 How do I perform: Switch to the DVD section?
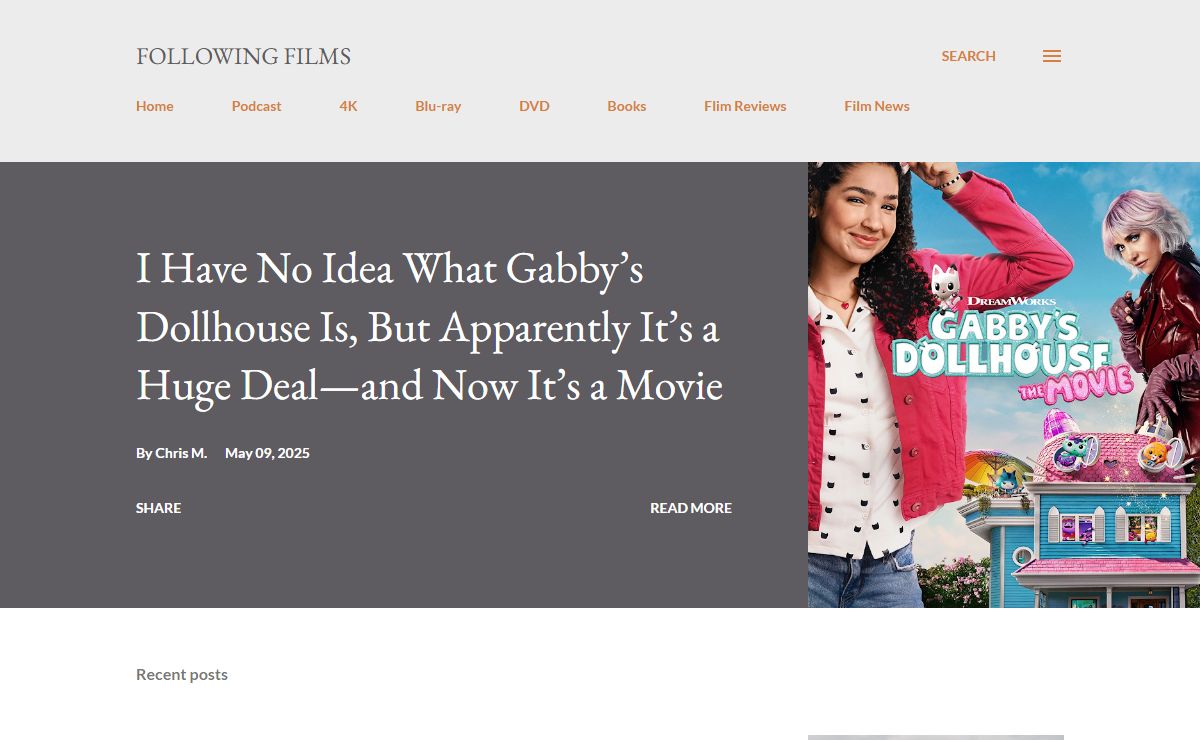point(534,106)
